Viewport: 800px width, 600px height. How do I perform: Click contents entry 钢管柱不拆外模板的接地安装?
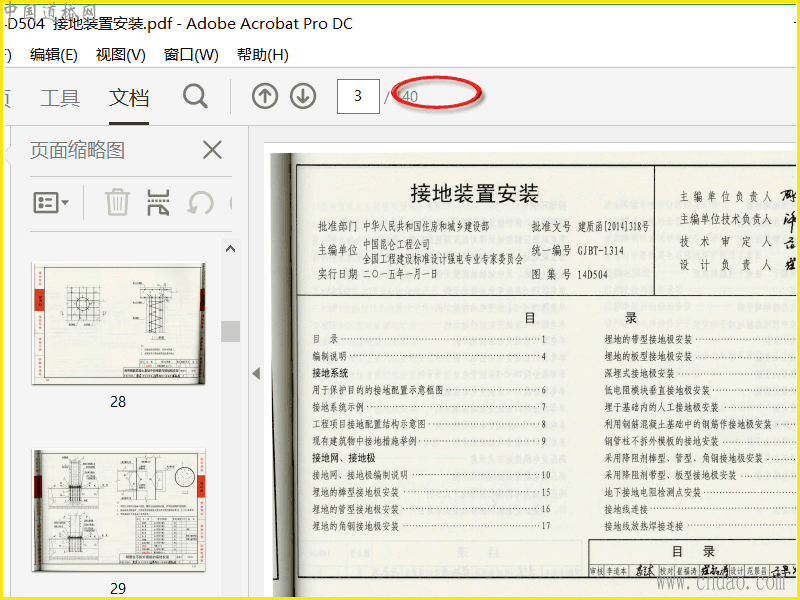click(x=661, y=441)
